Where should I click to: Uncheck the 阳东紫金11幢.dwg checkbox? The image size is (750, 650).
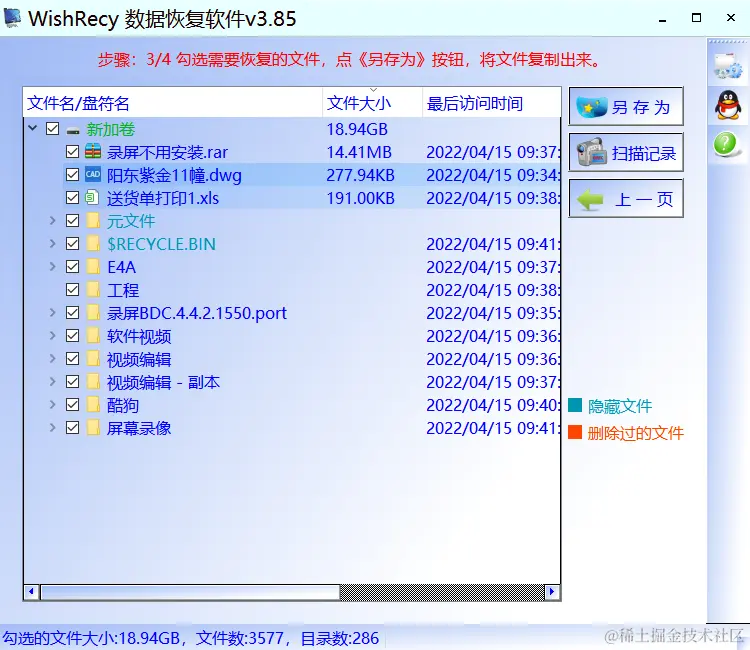[72, 175]
